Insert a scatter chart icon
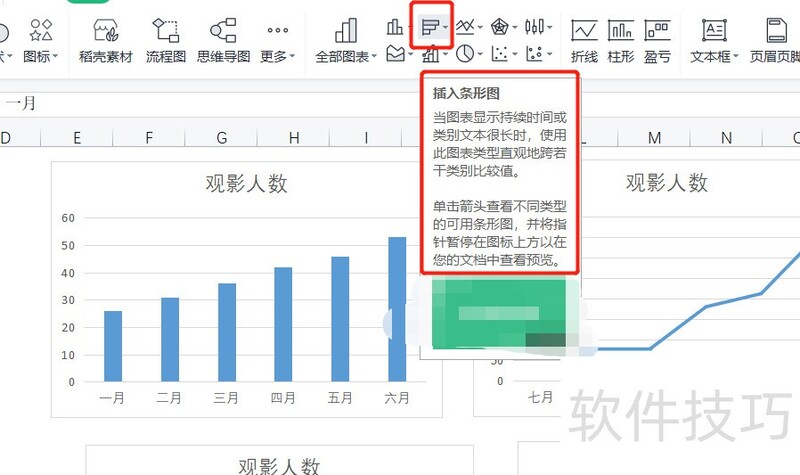Viewport: 800px width, 475px height. (x=499, y=53)
